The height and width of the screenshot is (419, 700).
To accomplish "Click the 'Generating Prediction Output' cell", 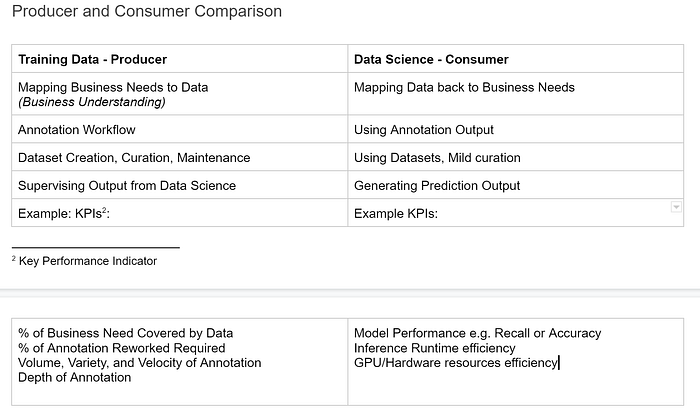I will coord(516,185).
